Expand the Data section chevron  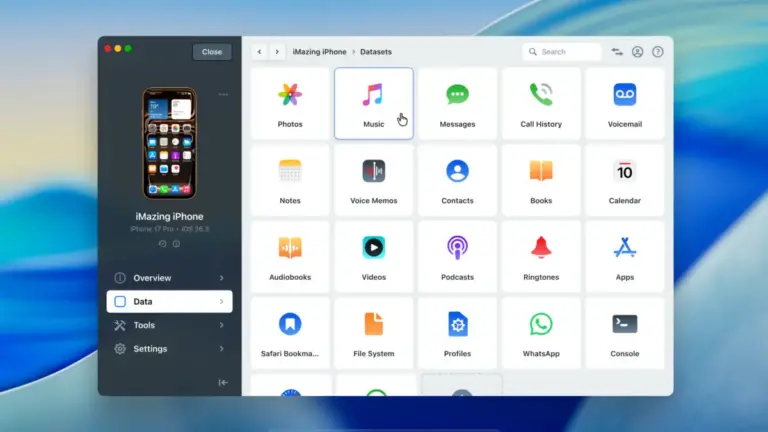[221, 302]
